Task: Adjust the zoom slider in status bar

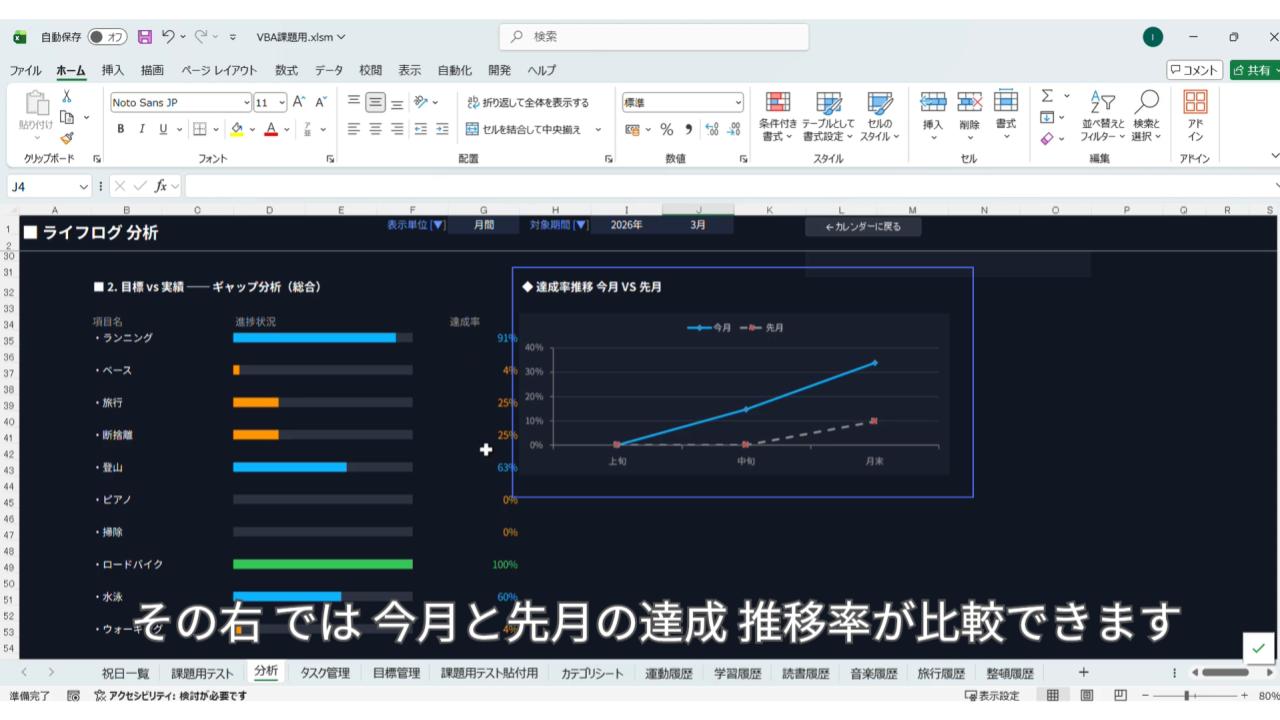Action: (x=1187, y=696)
